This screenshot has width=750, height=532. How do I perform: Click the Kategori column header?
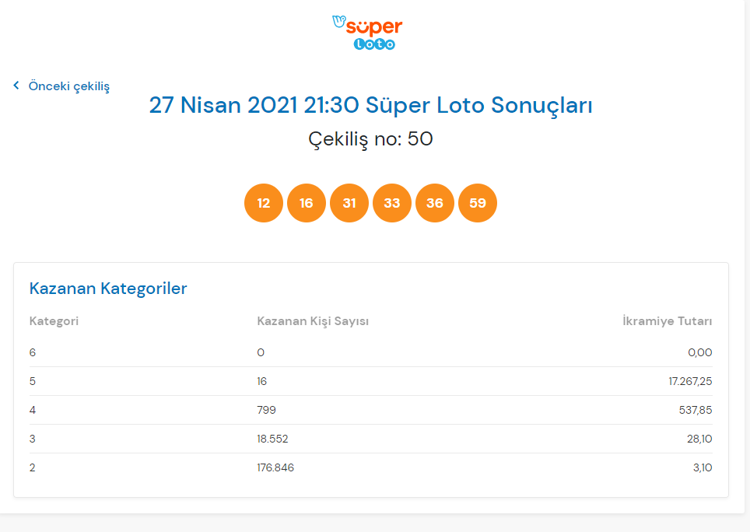click(x=54, y=321)
